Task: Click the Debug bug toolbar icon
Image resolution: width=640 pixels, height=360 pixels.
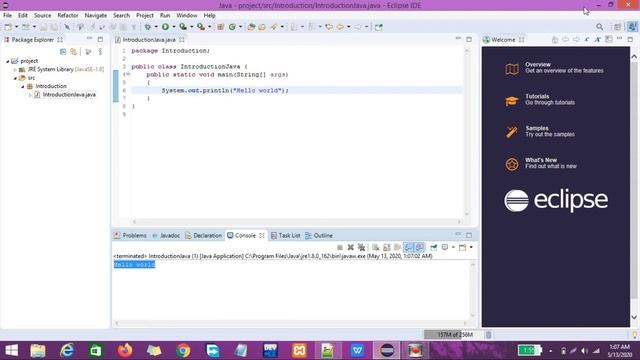Action: [148, 27]
